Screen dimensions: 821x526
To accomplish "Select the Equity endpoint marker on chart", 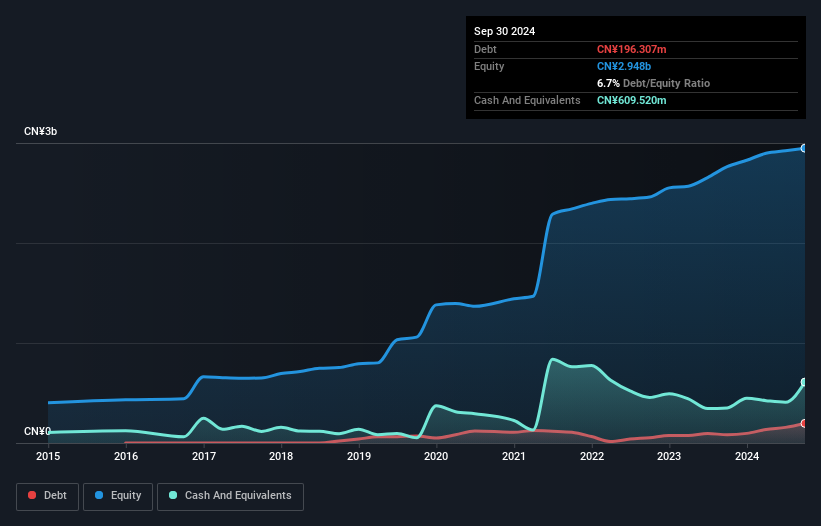I will point(804,149).
